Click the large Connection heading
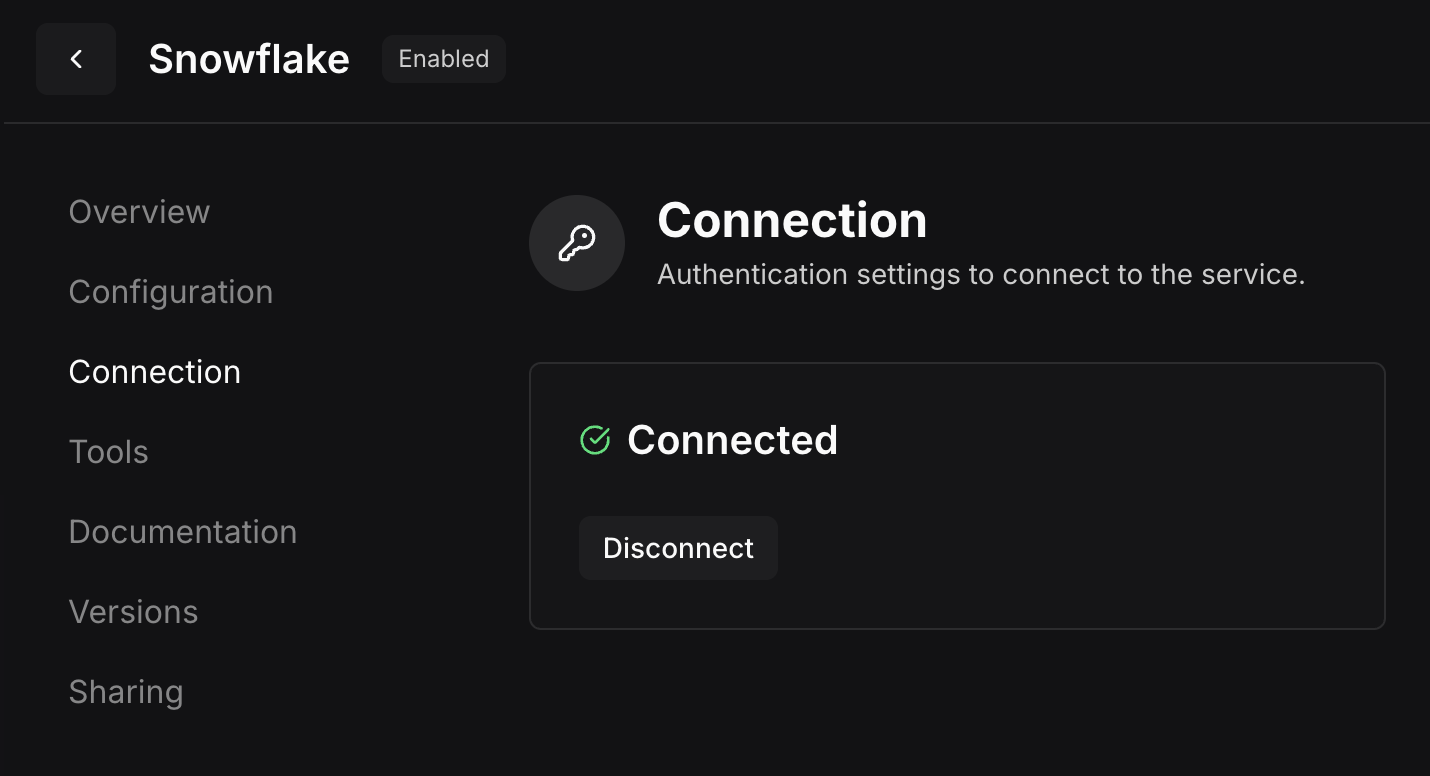 (792, 220)
